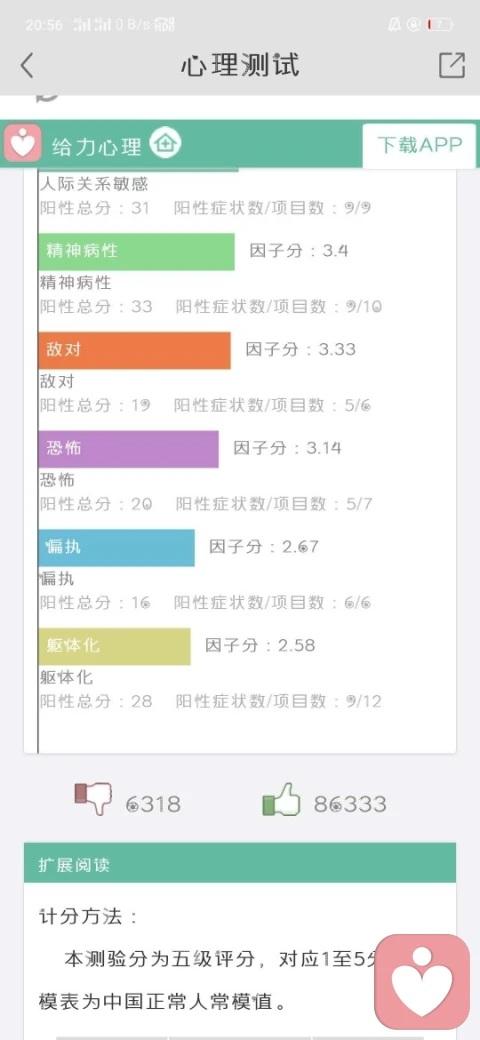The width and height of the screenshot is (480, 1040).
Task: Tap the 扩展阅读 section header
Action: click(240, 863)
